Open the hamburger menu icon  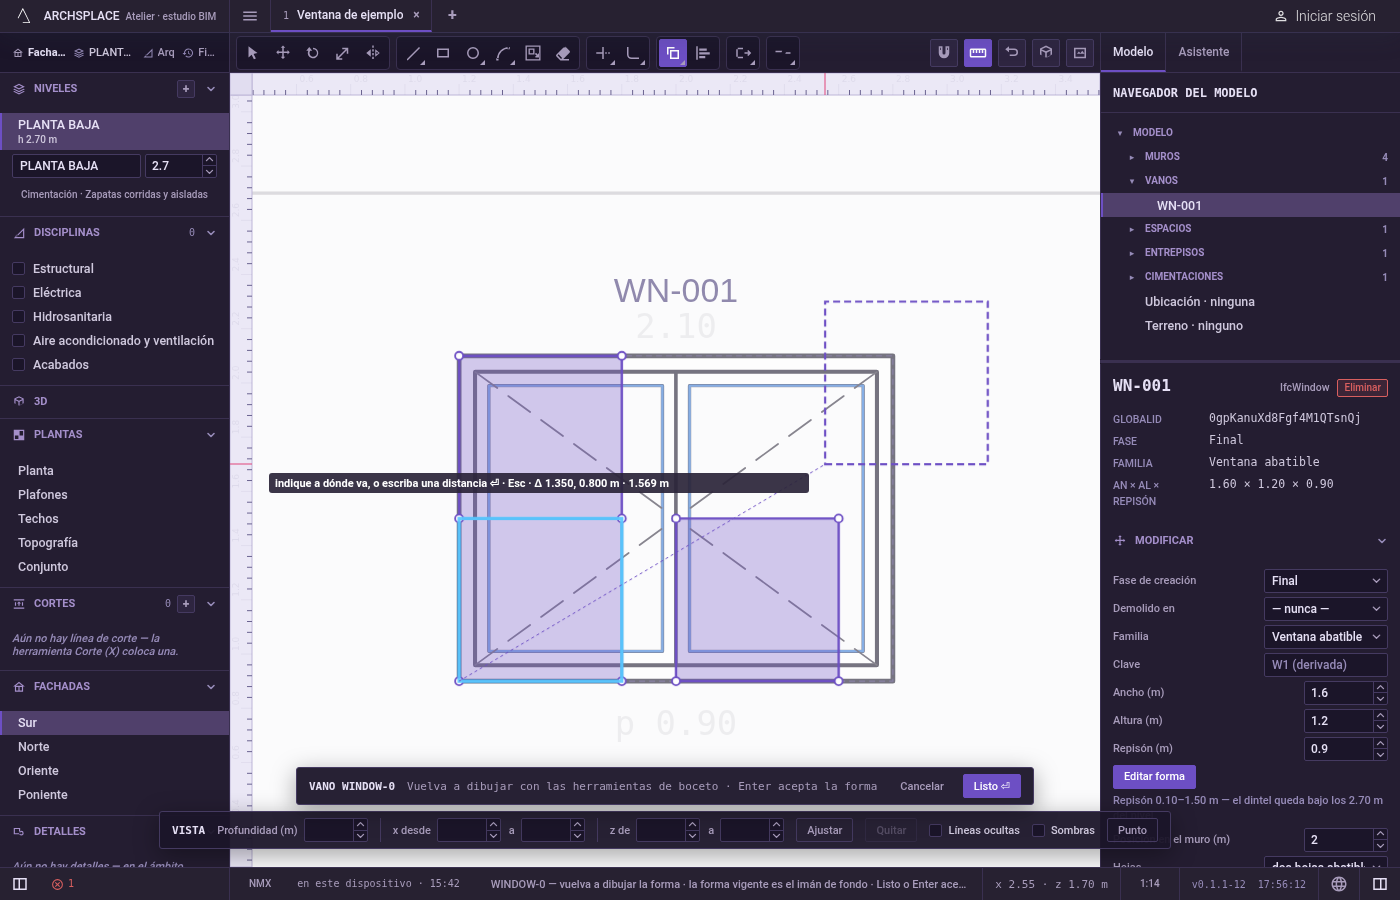(x=250, y=15)
